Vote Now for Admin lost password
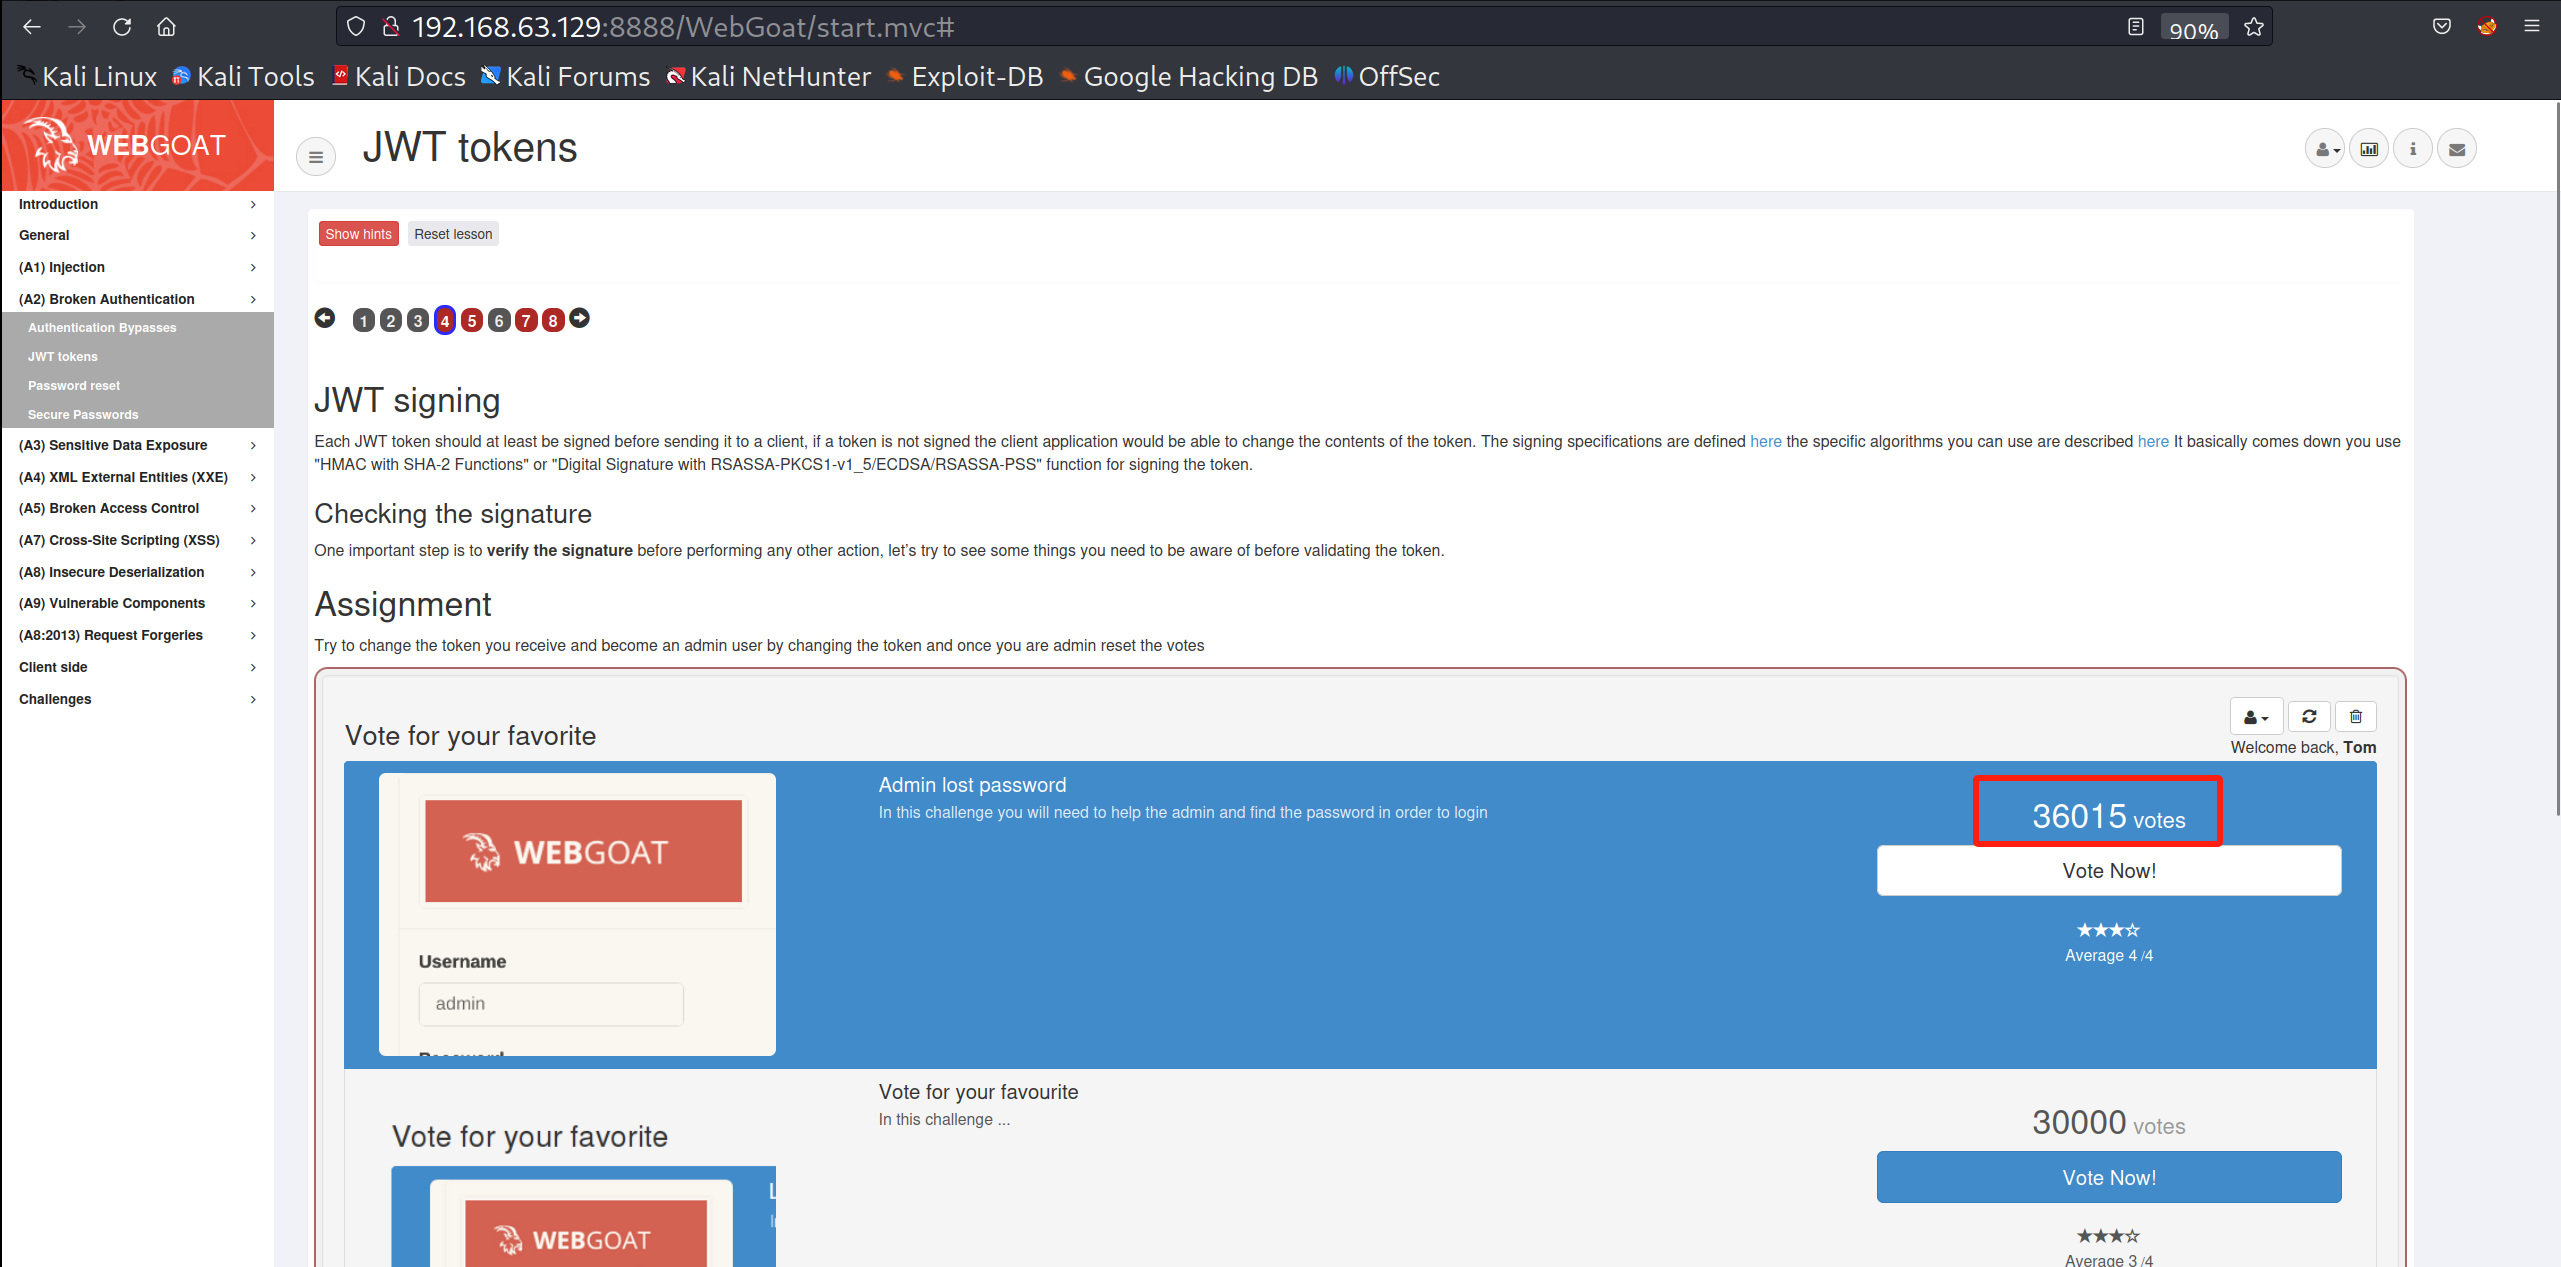 point(2108,870)
